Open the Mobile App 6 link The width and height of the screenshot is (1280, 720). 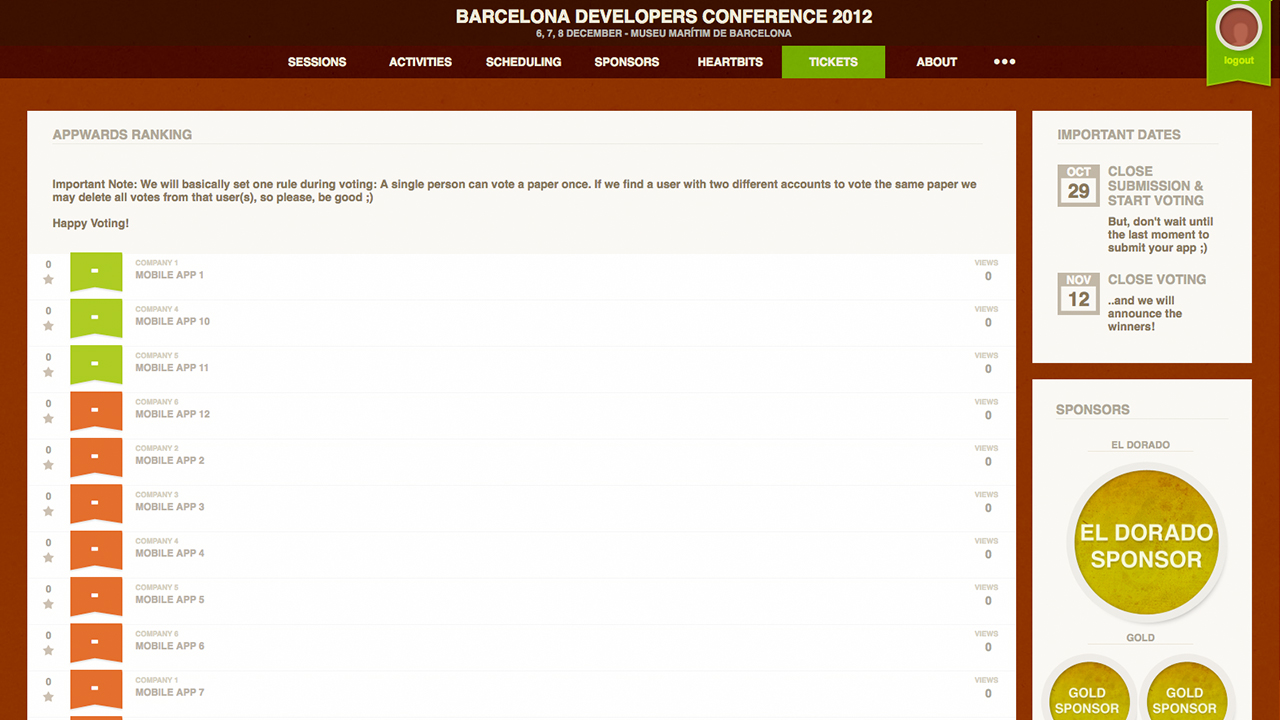click(x=169, y=646)
